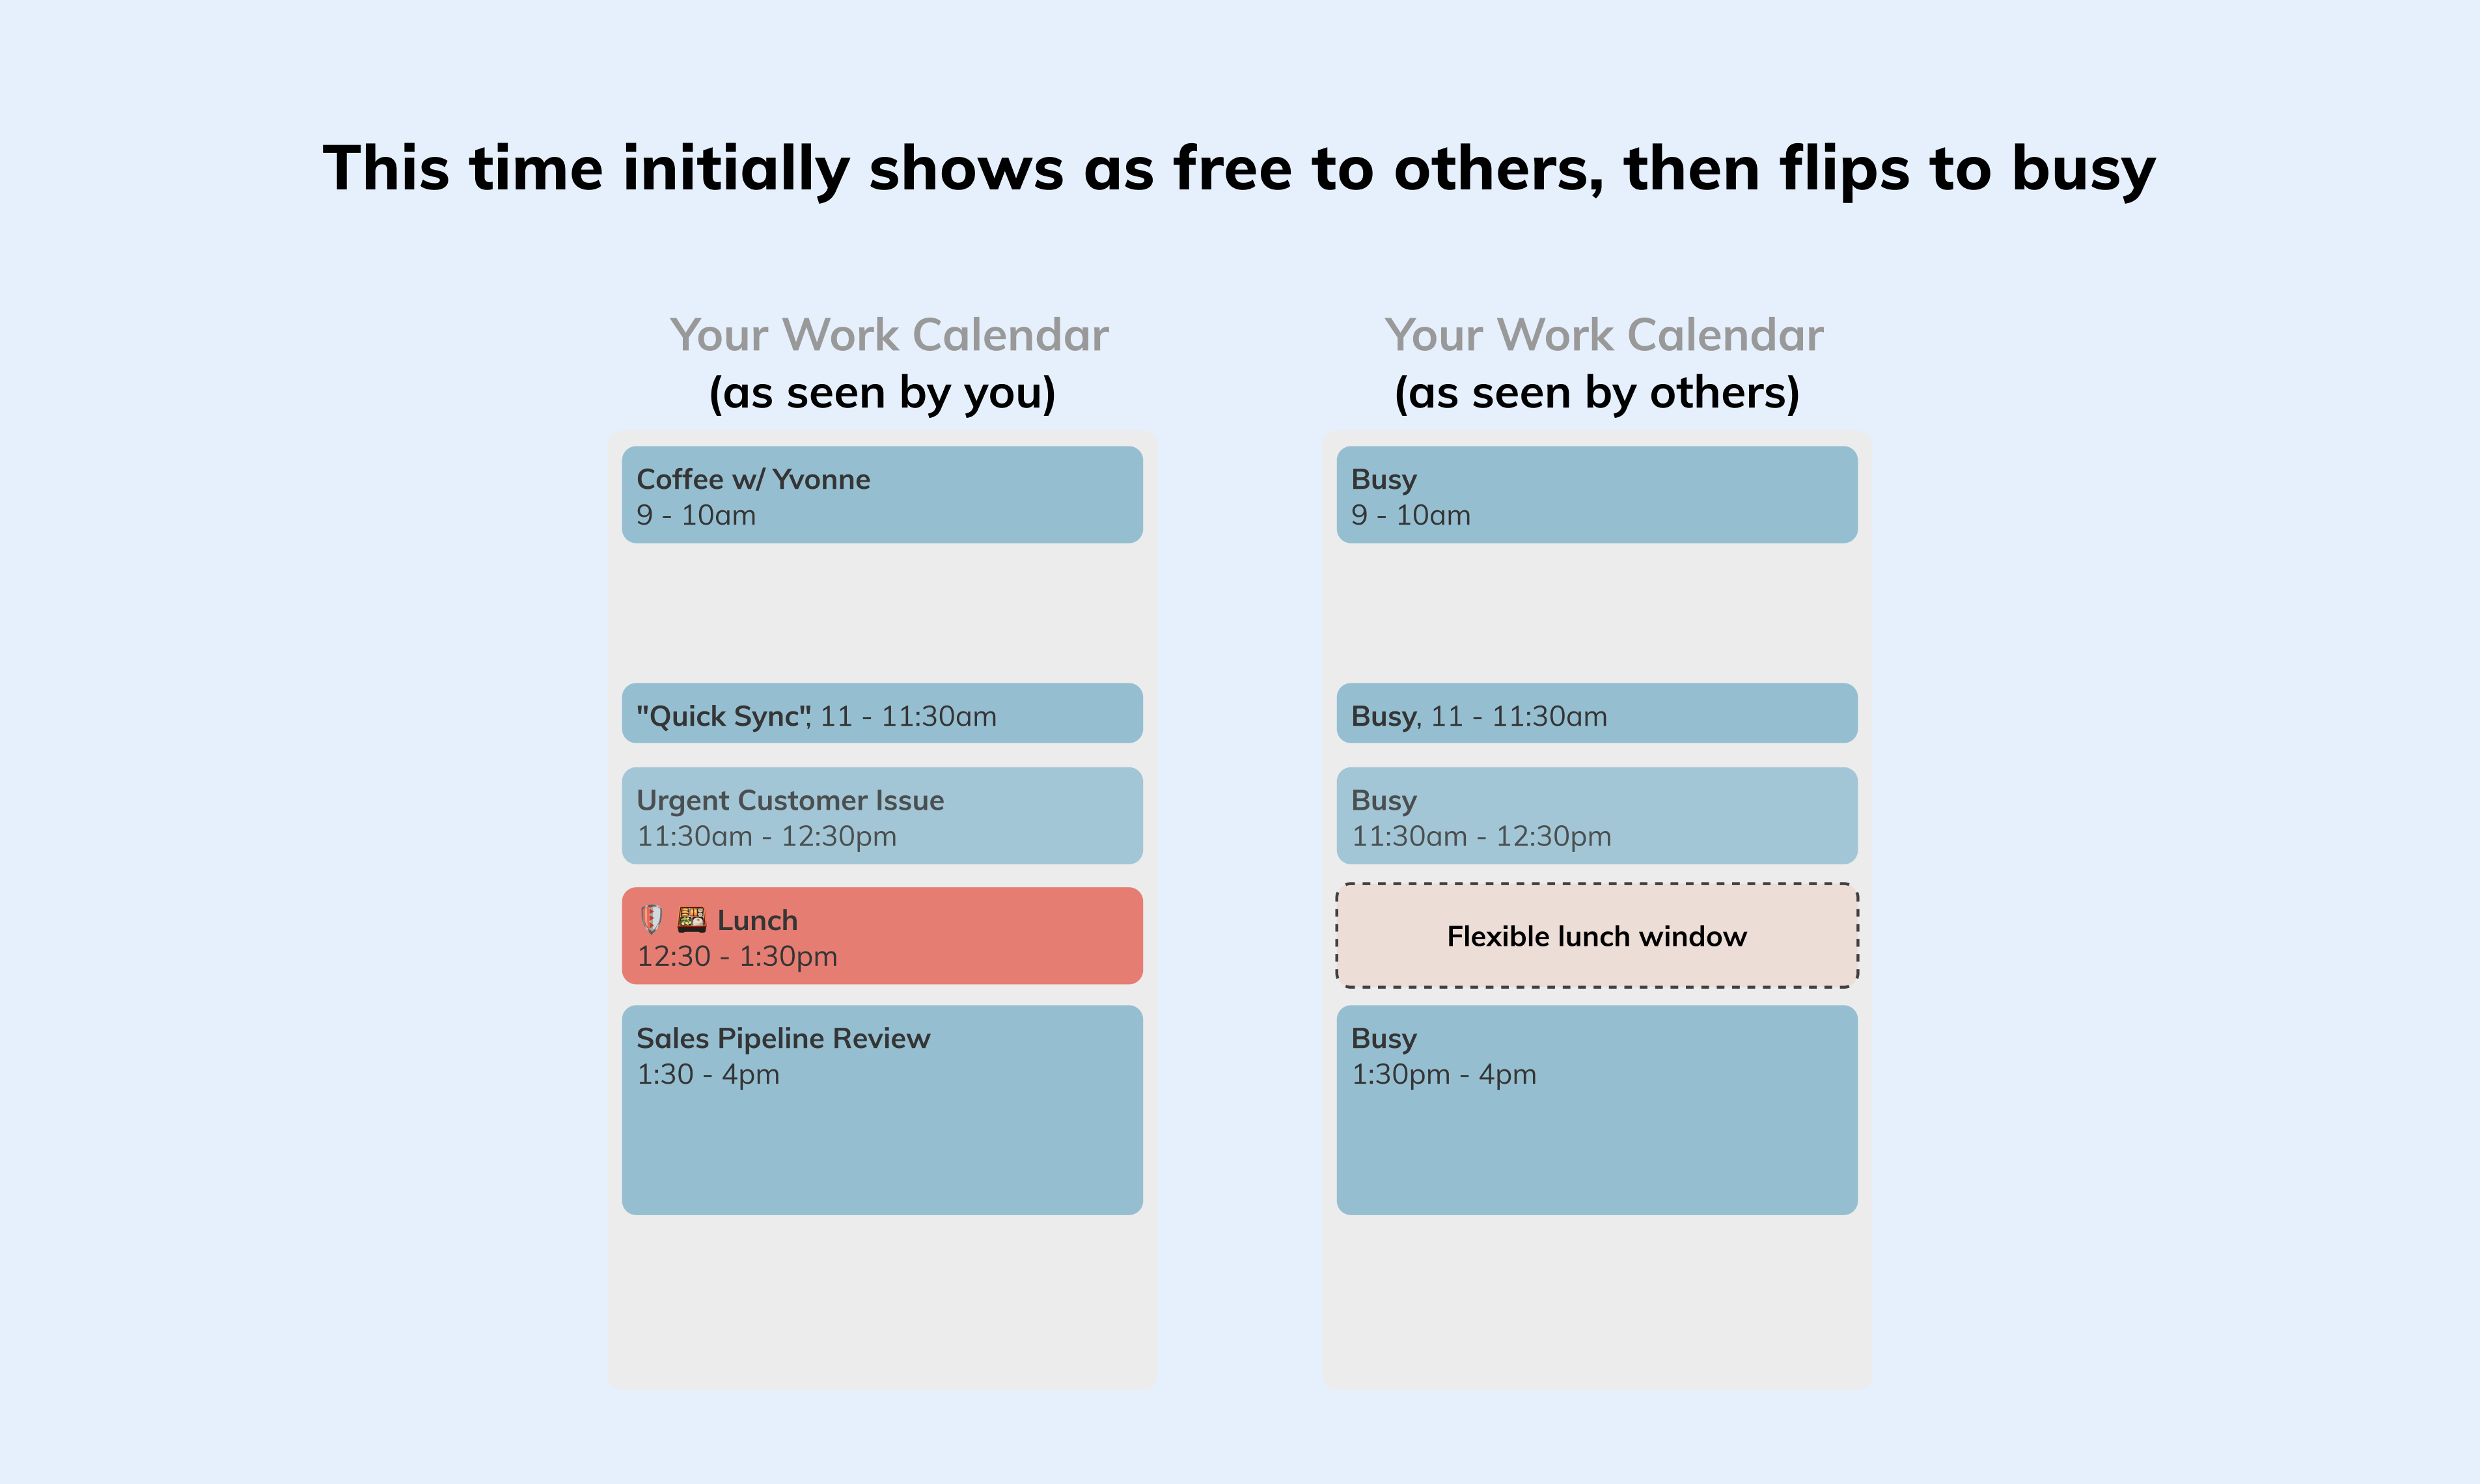The width and height of the screenshot is (2480, 1484).
Task: Click empty area below Sales Pipeline Review
Action: point(882,1300)
